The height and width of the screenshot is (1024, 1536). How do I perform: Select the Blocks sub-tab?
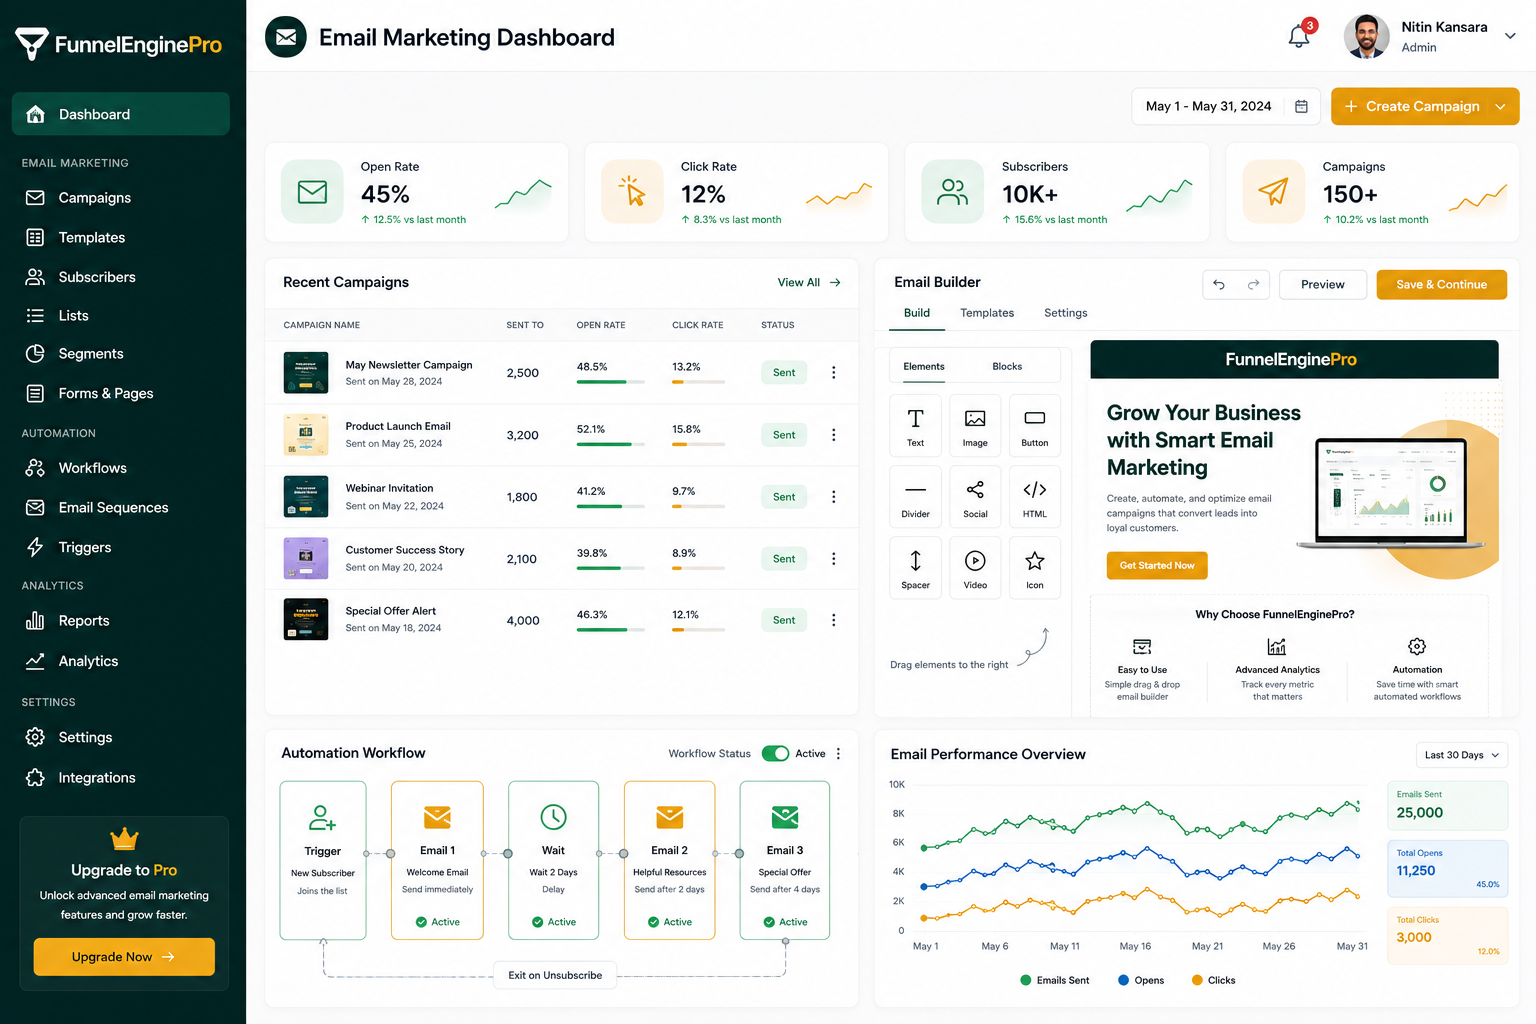(1007, 367)
